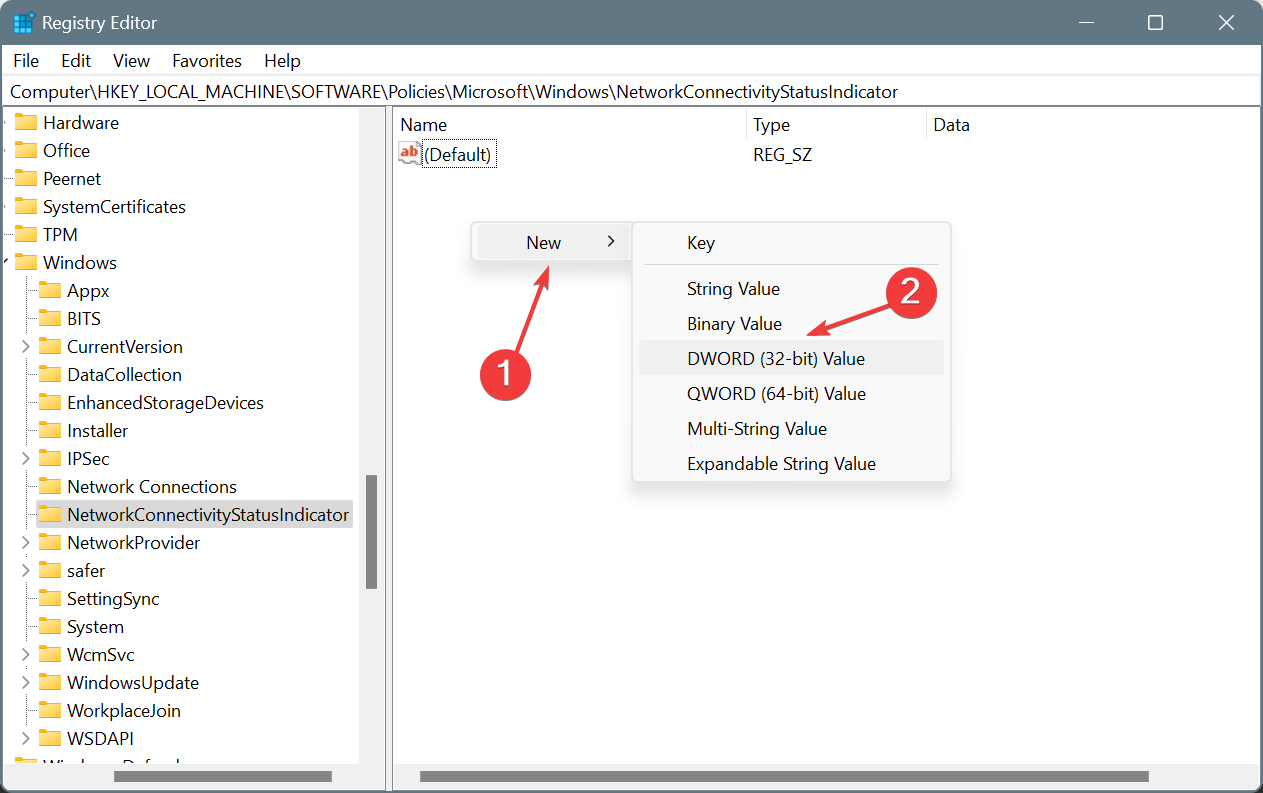Click the WcmSvc folder icon
The image size is (1263, 793).
50,654
